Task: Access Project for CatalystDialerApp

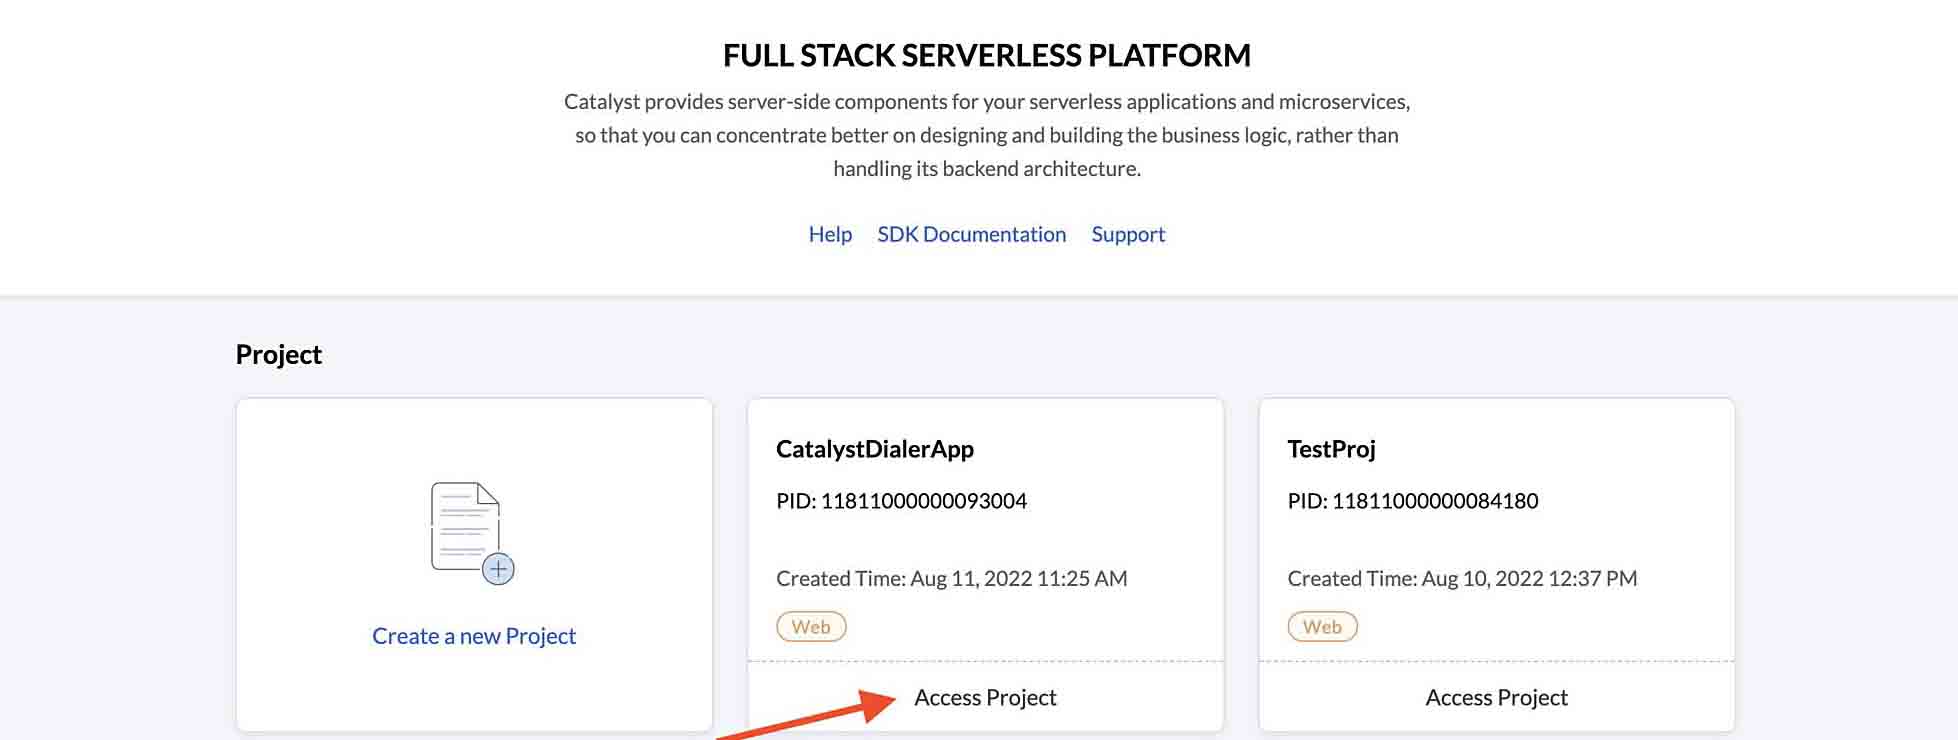Action: coord(985,697)
